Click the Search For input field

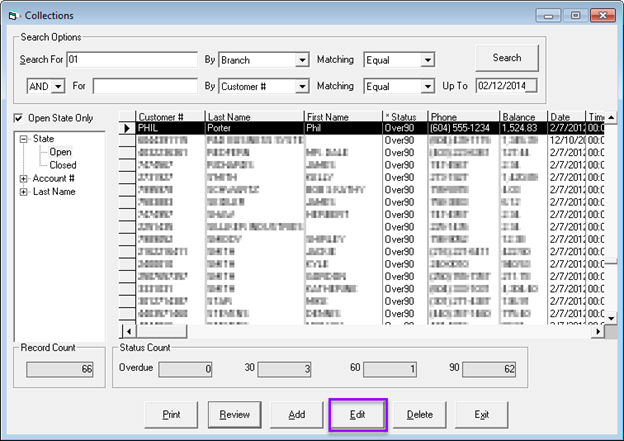click(x=132, y=60)
